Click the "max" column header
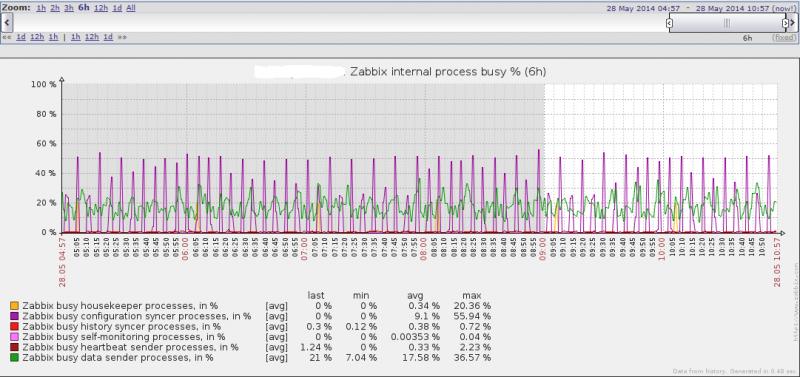Screen dimensions: 800x377 point(472,295)
